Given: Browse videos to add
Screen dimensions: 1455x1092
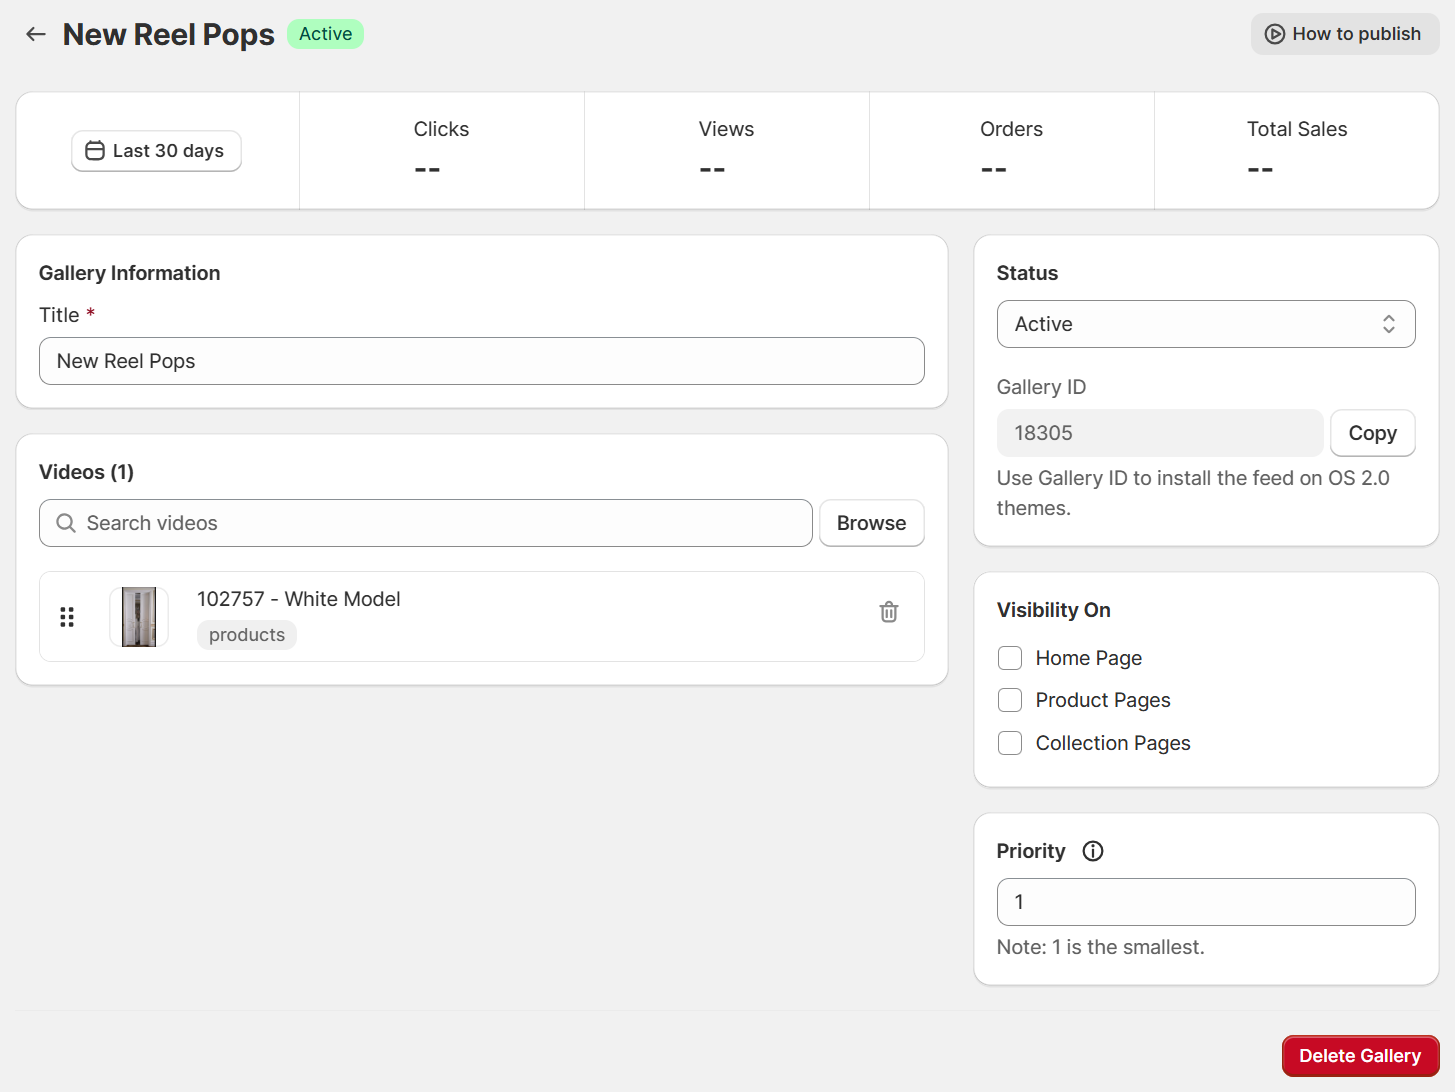Looking at the screenshot, I should 871,523.
